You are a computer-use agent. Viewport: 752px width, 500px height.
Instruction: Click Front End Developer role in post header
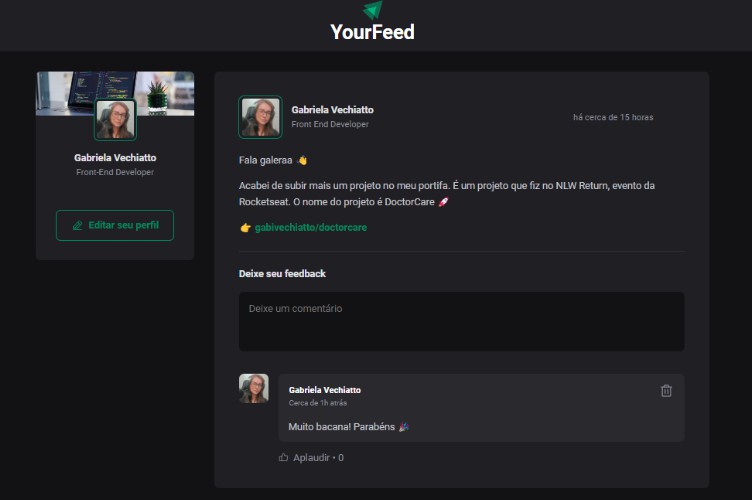pyautogui.click(x=330, y=124)
